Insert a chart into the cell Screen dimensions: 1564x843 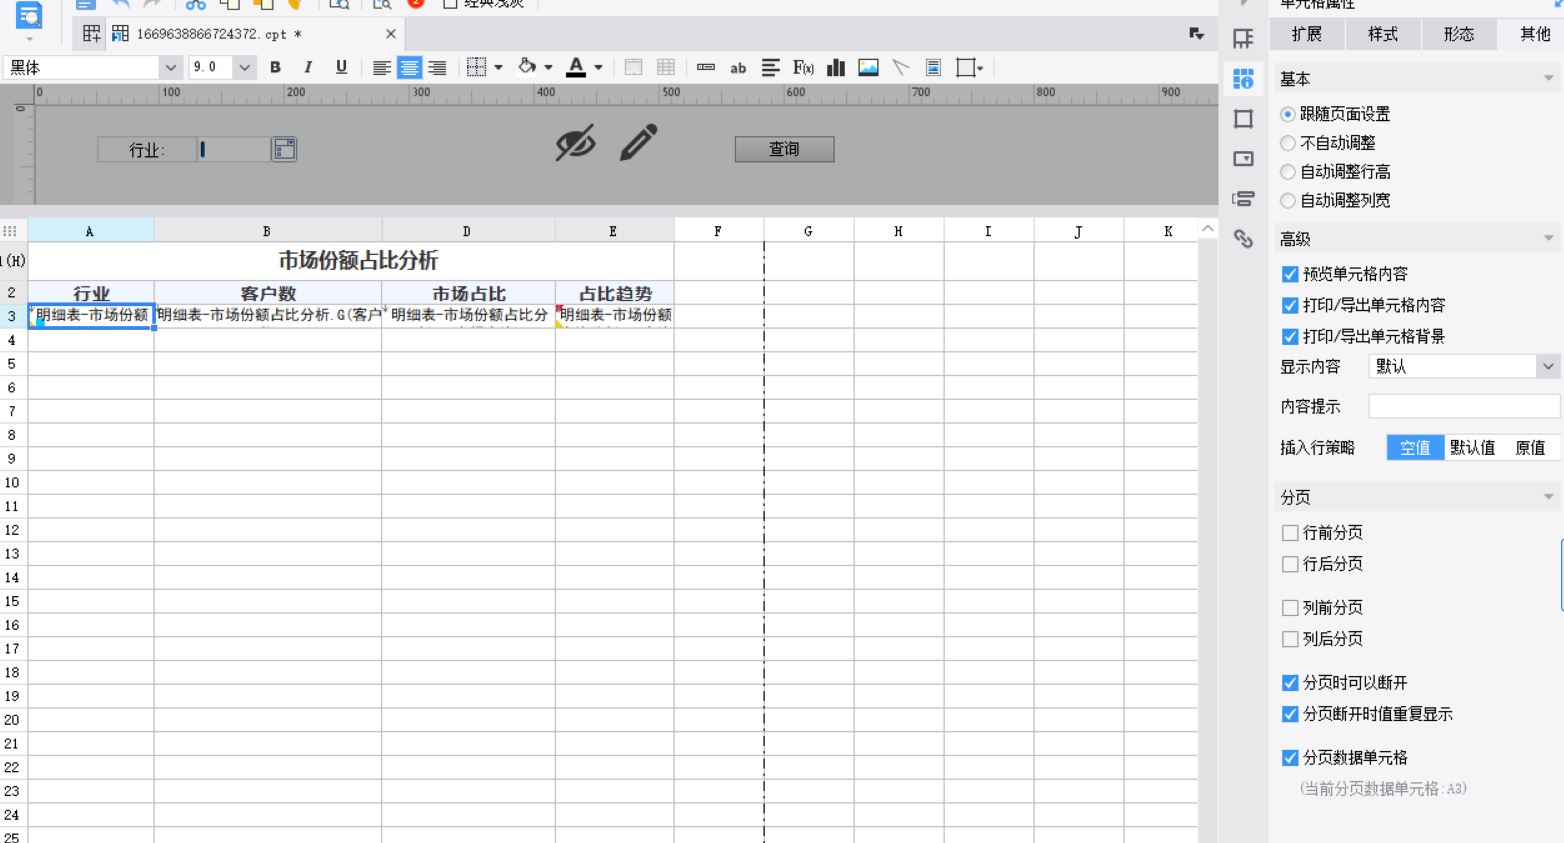(836, 67)
